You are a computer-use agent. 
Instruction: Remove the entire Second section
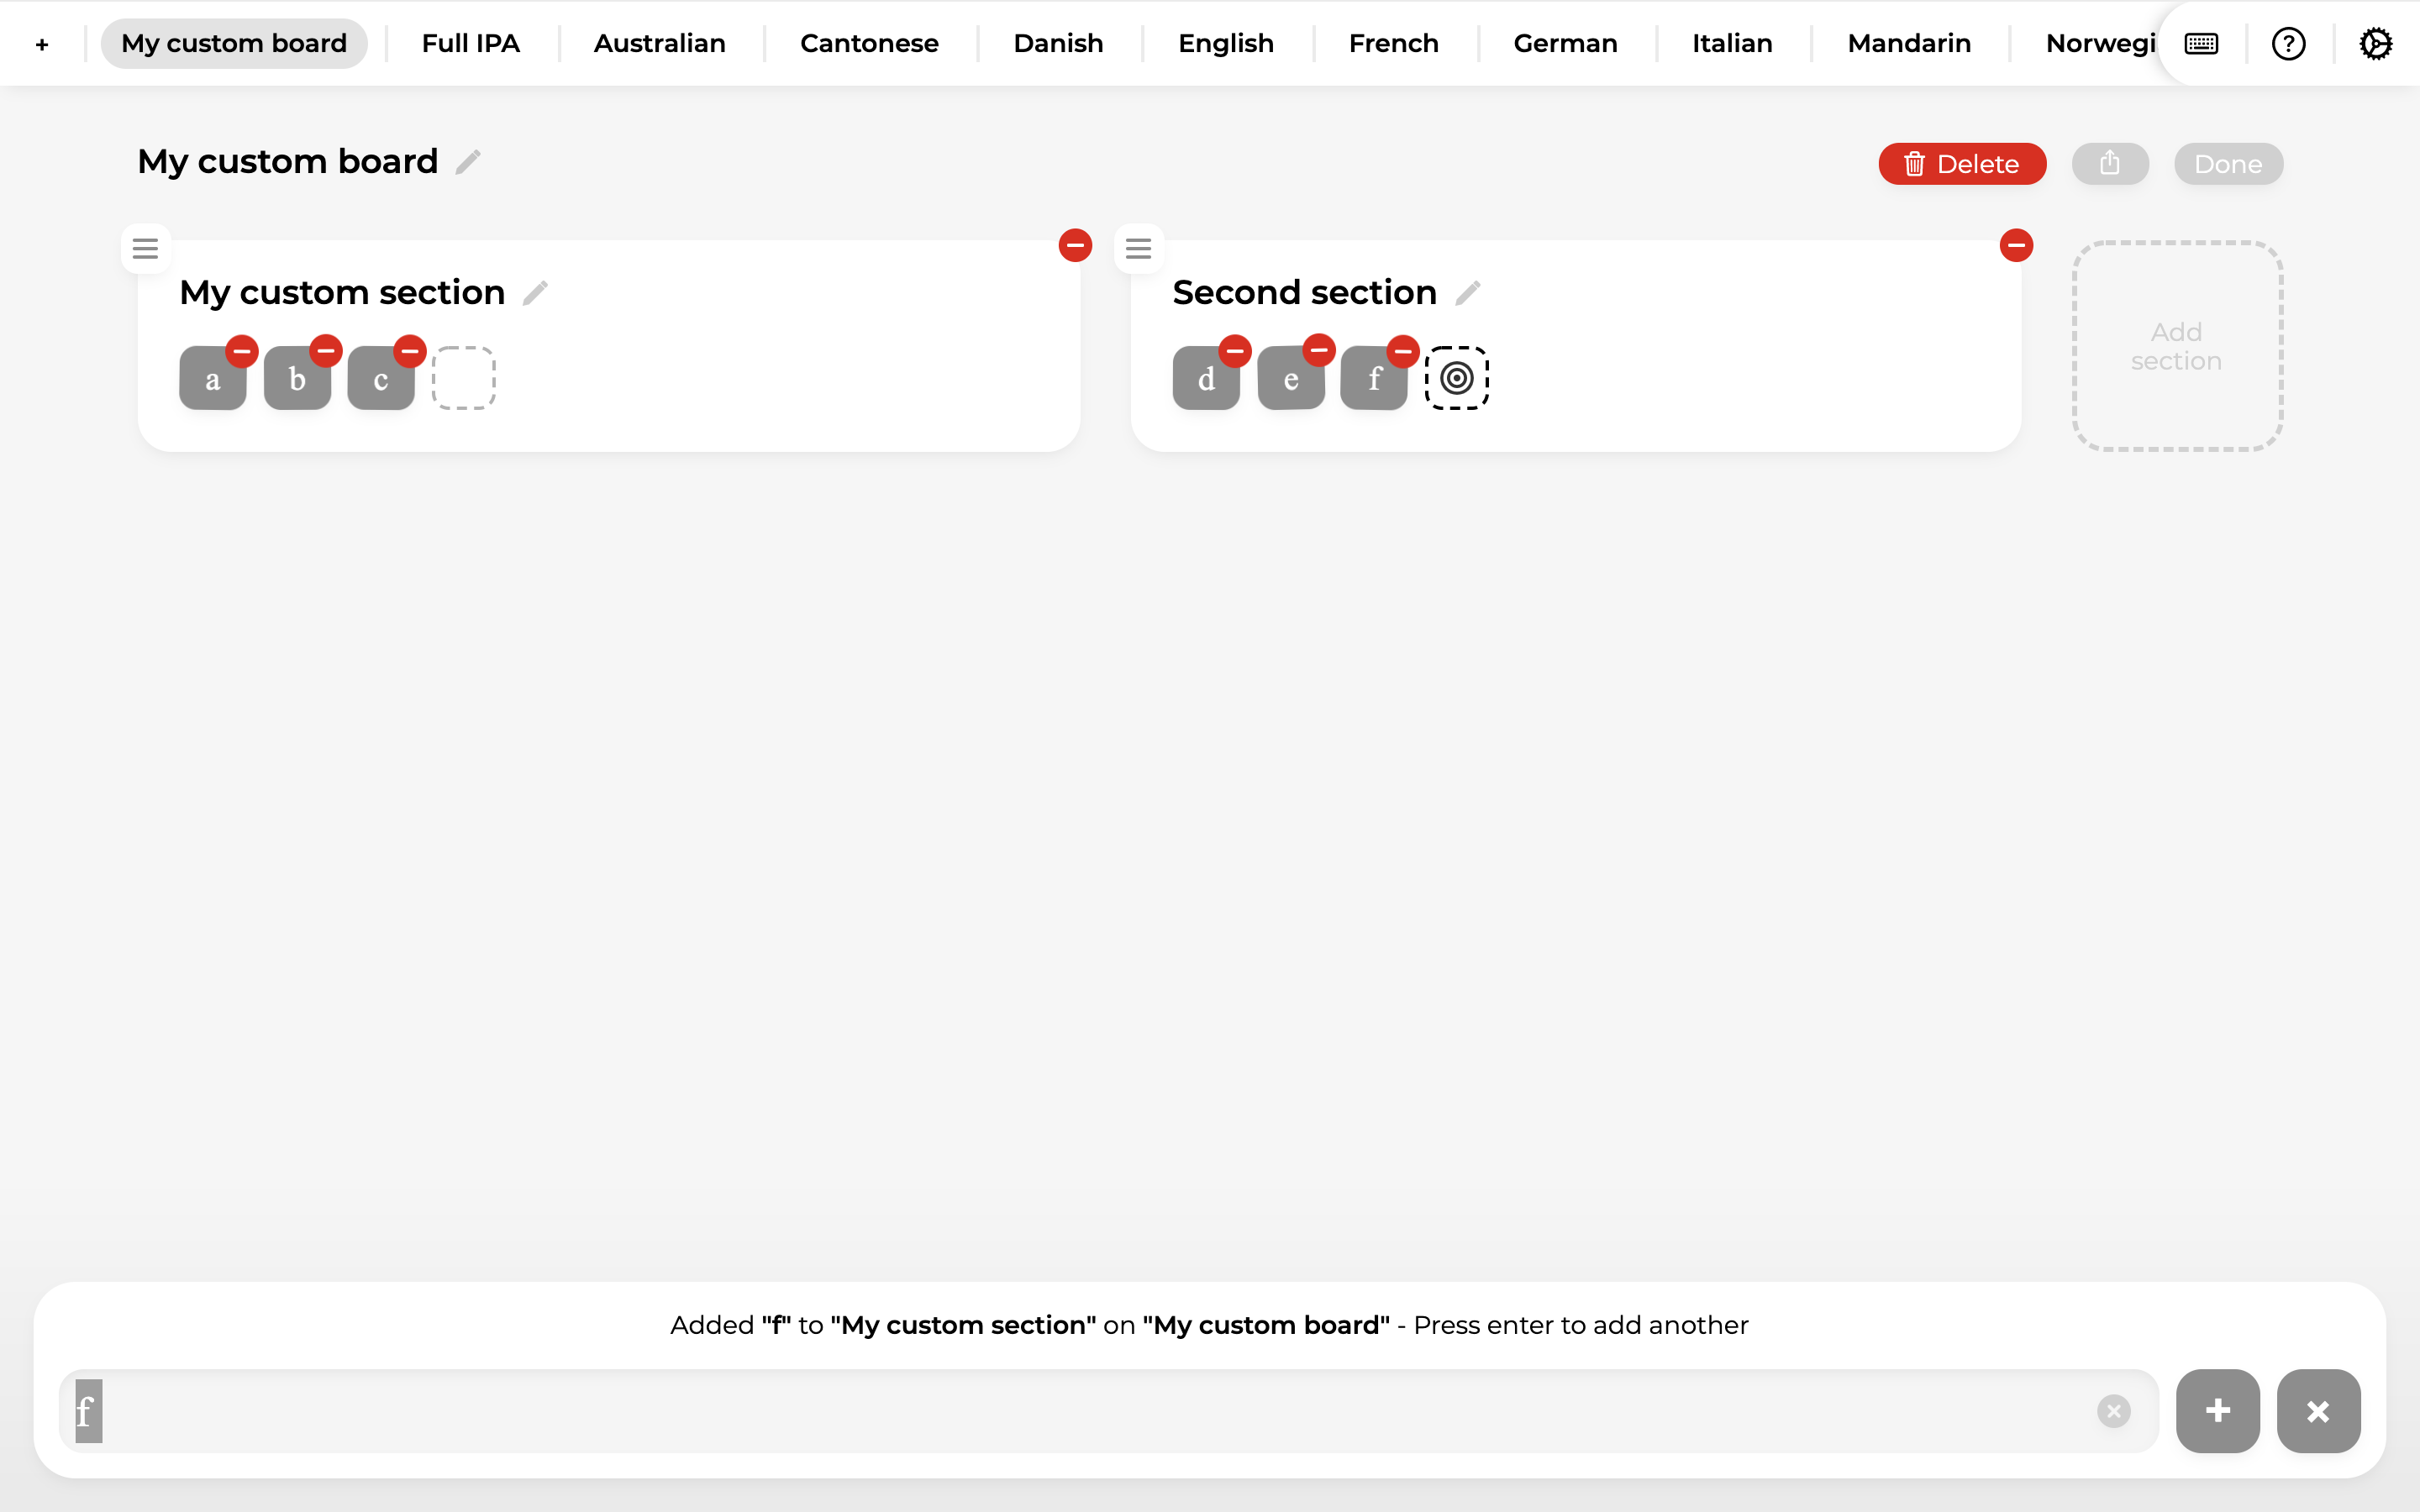tap(2016, 244)
